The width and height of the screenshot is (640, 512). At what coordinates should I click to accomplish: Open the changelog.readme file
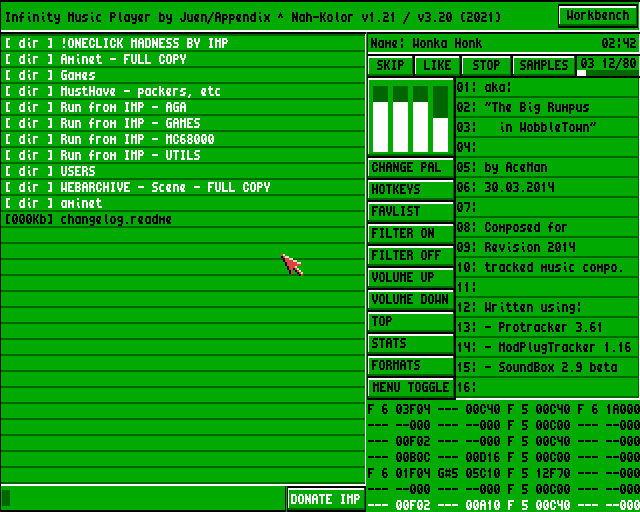115,219
